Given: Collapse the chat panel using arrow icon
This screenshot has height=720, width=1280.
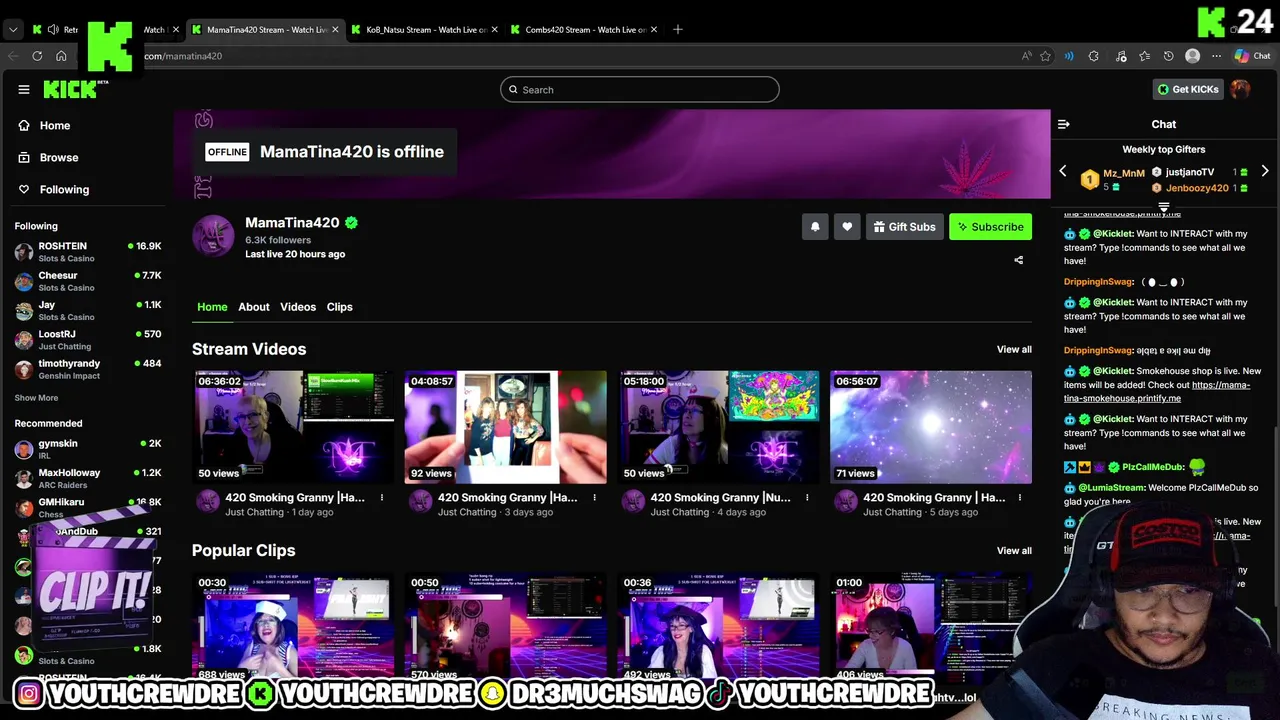Looking at the screenshot, I should point(1063,124).
